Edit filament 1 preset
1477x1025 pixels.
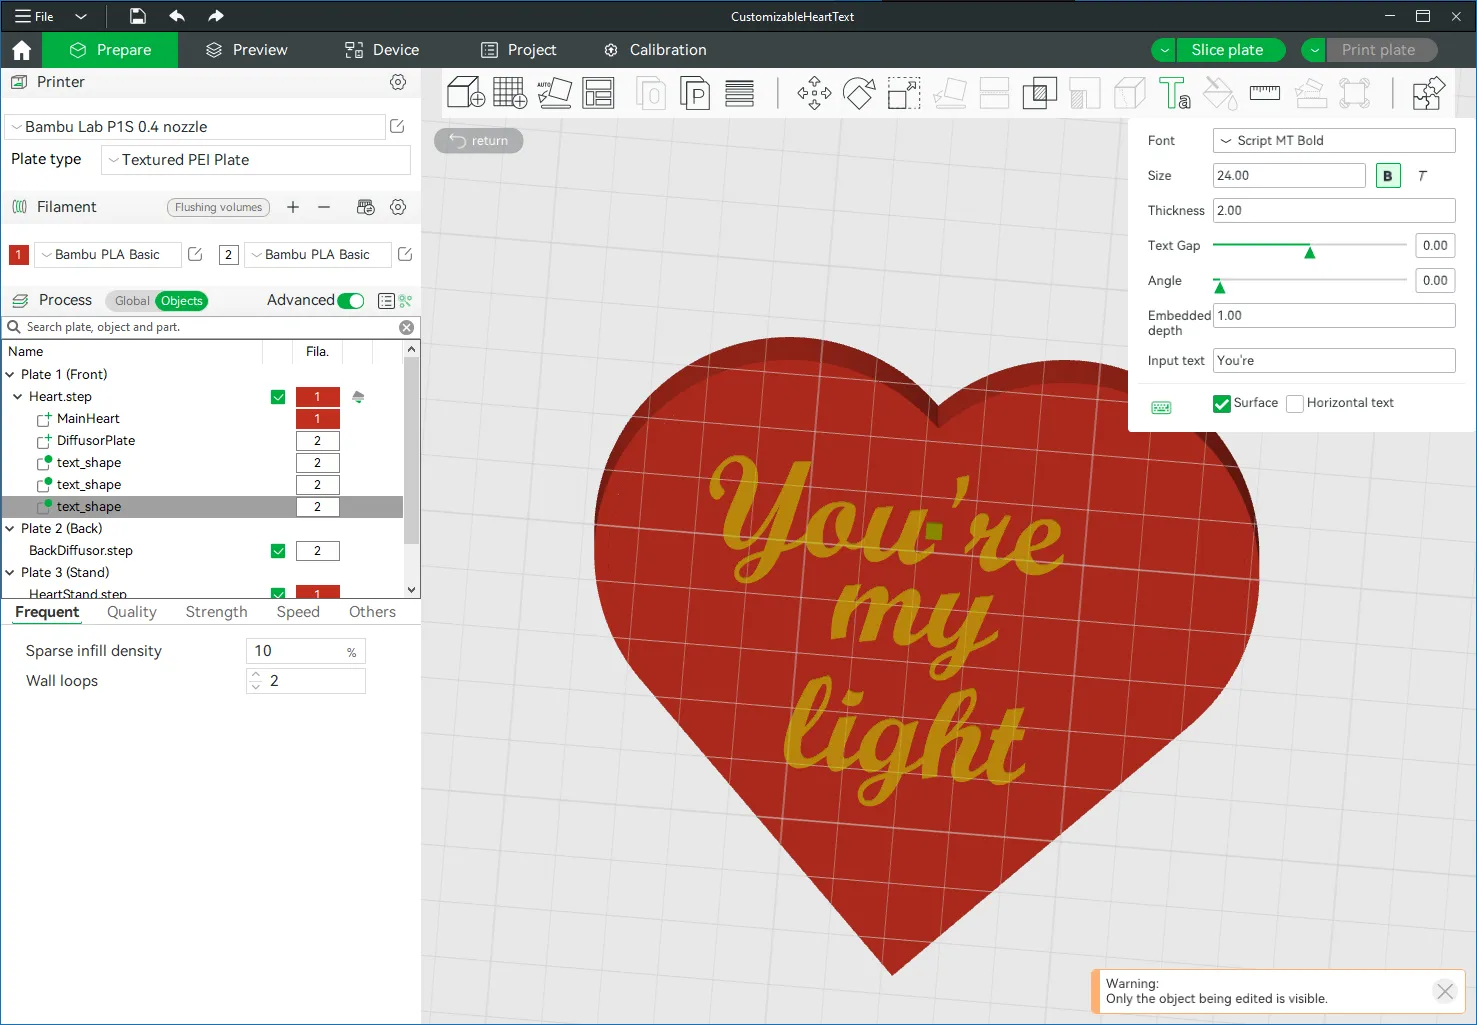pos(196,254)
